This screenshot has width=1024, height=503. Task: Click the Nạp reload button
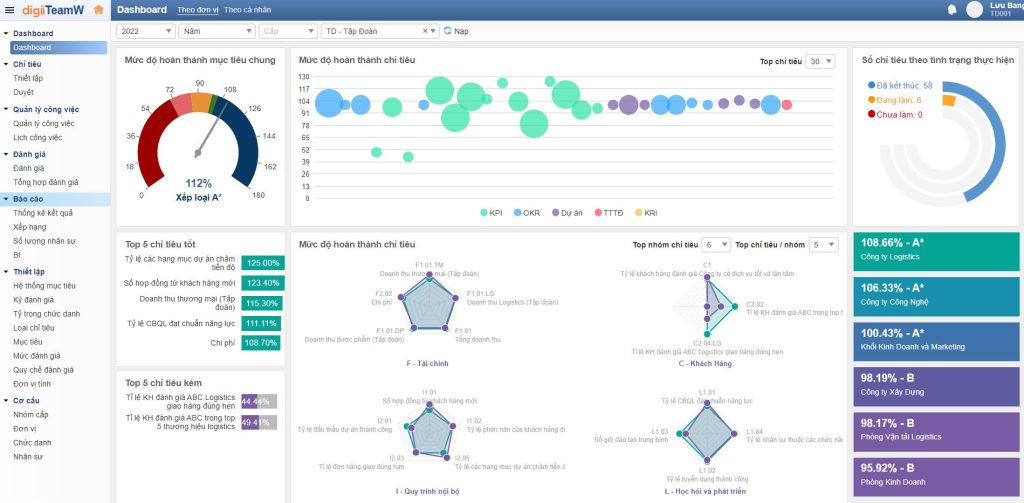pyautogui.click(x=456, y=31)
